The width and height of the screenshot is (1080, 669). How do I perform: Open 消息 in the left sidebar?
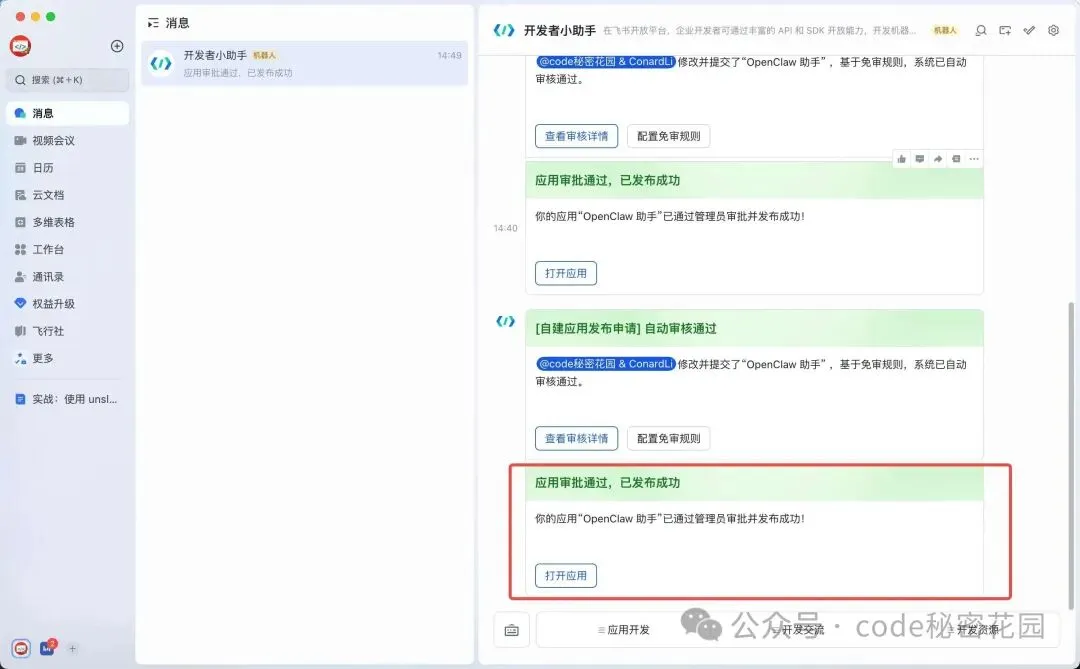[68, 113]
